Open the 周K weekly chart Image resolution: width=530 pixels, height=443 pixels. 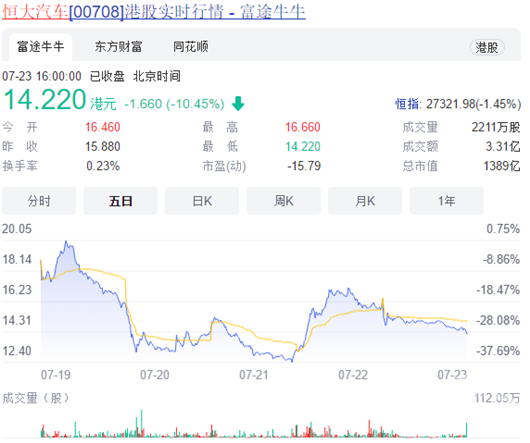click(284, 201)
